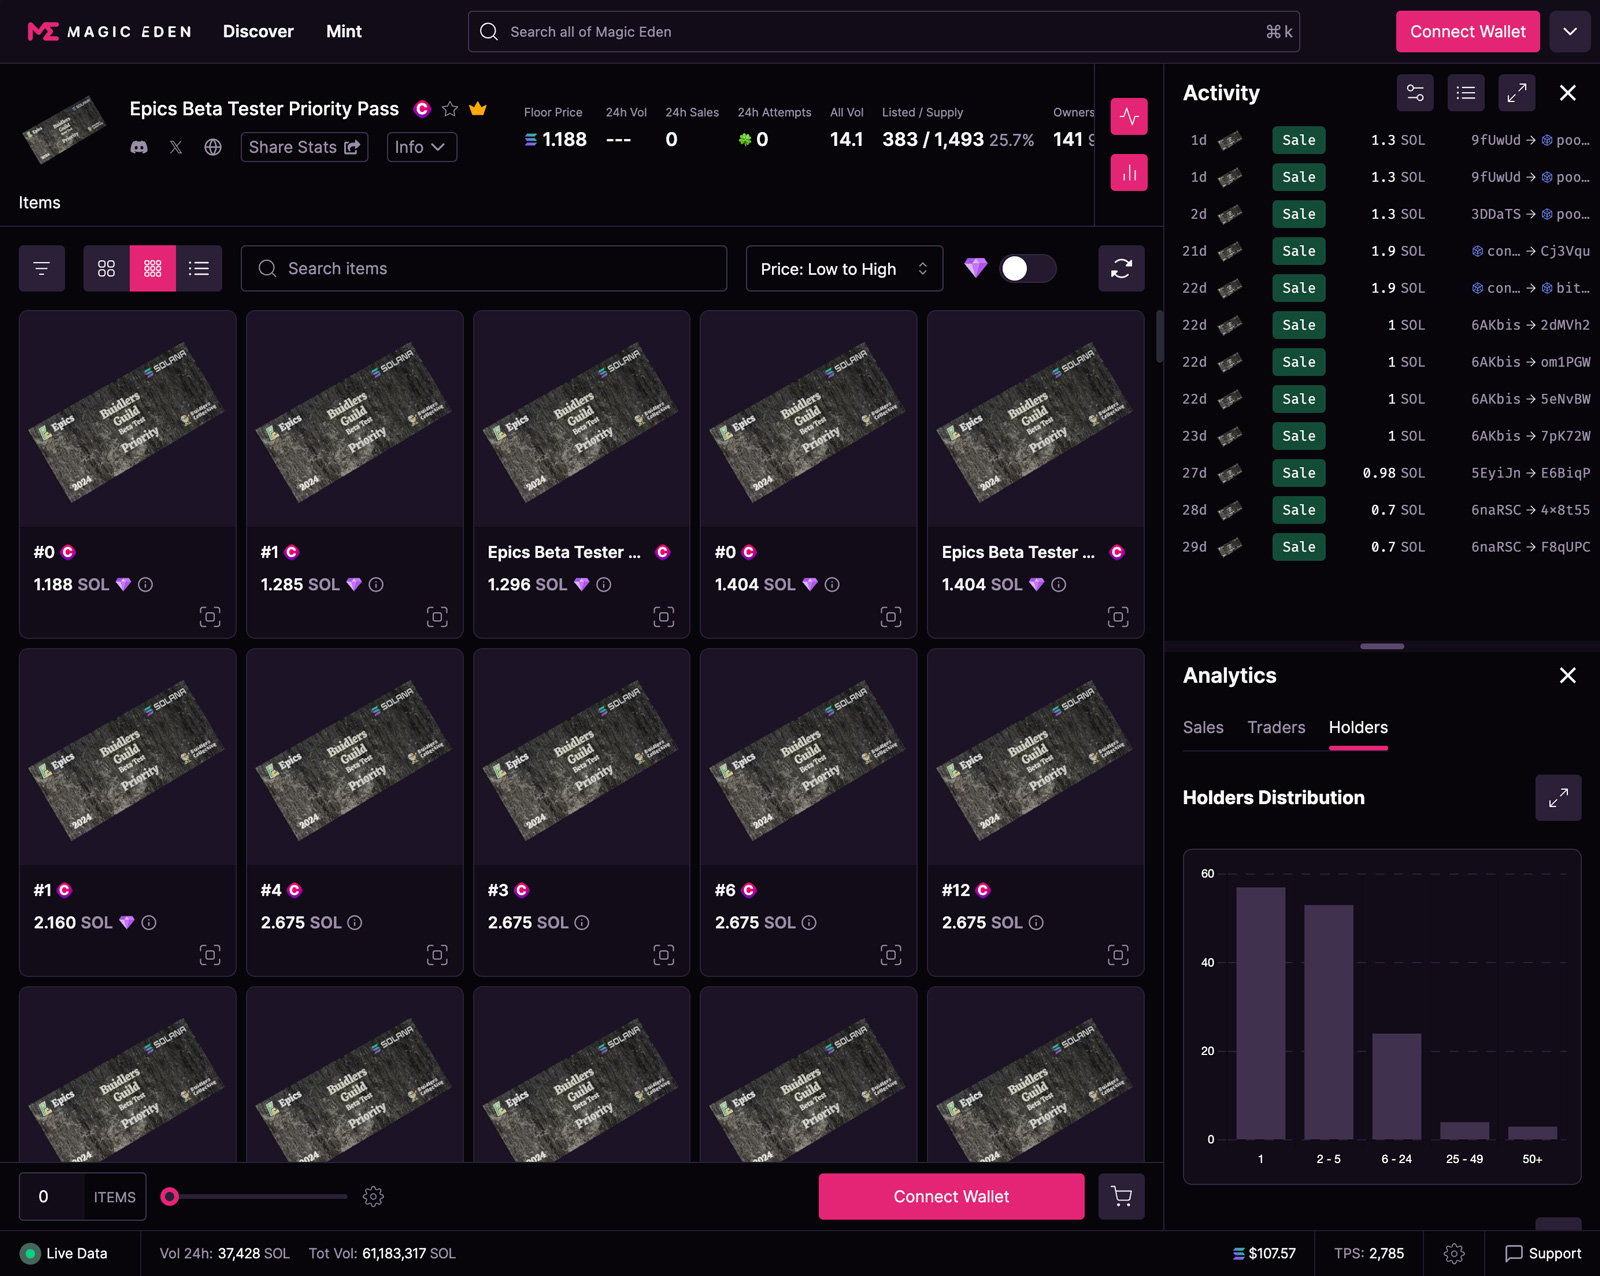
Task: Switch to the Traders analytics tab
Action: point(1276,728)
